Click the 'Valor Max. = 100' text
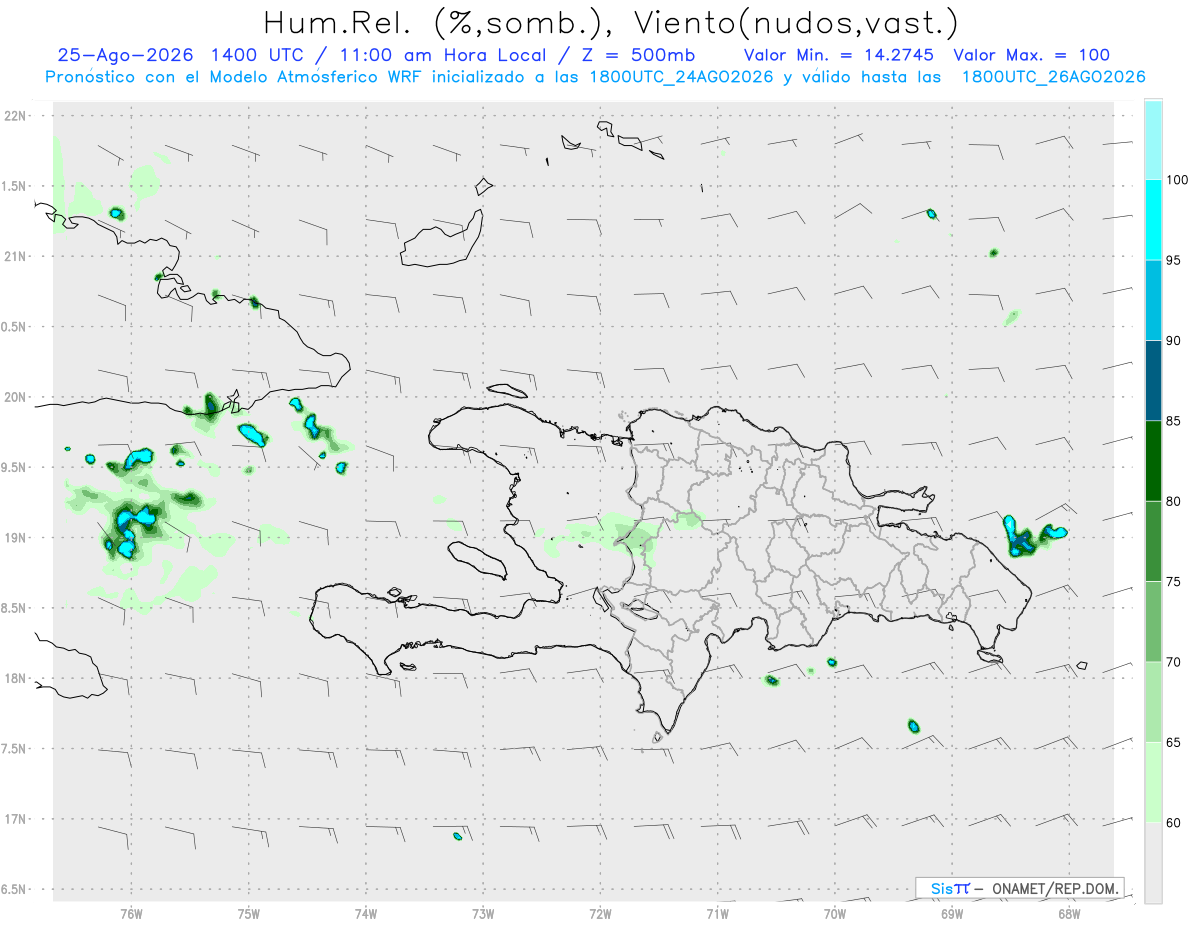 click(1031, 55)
